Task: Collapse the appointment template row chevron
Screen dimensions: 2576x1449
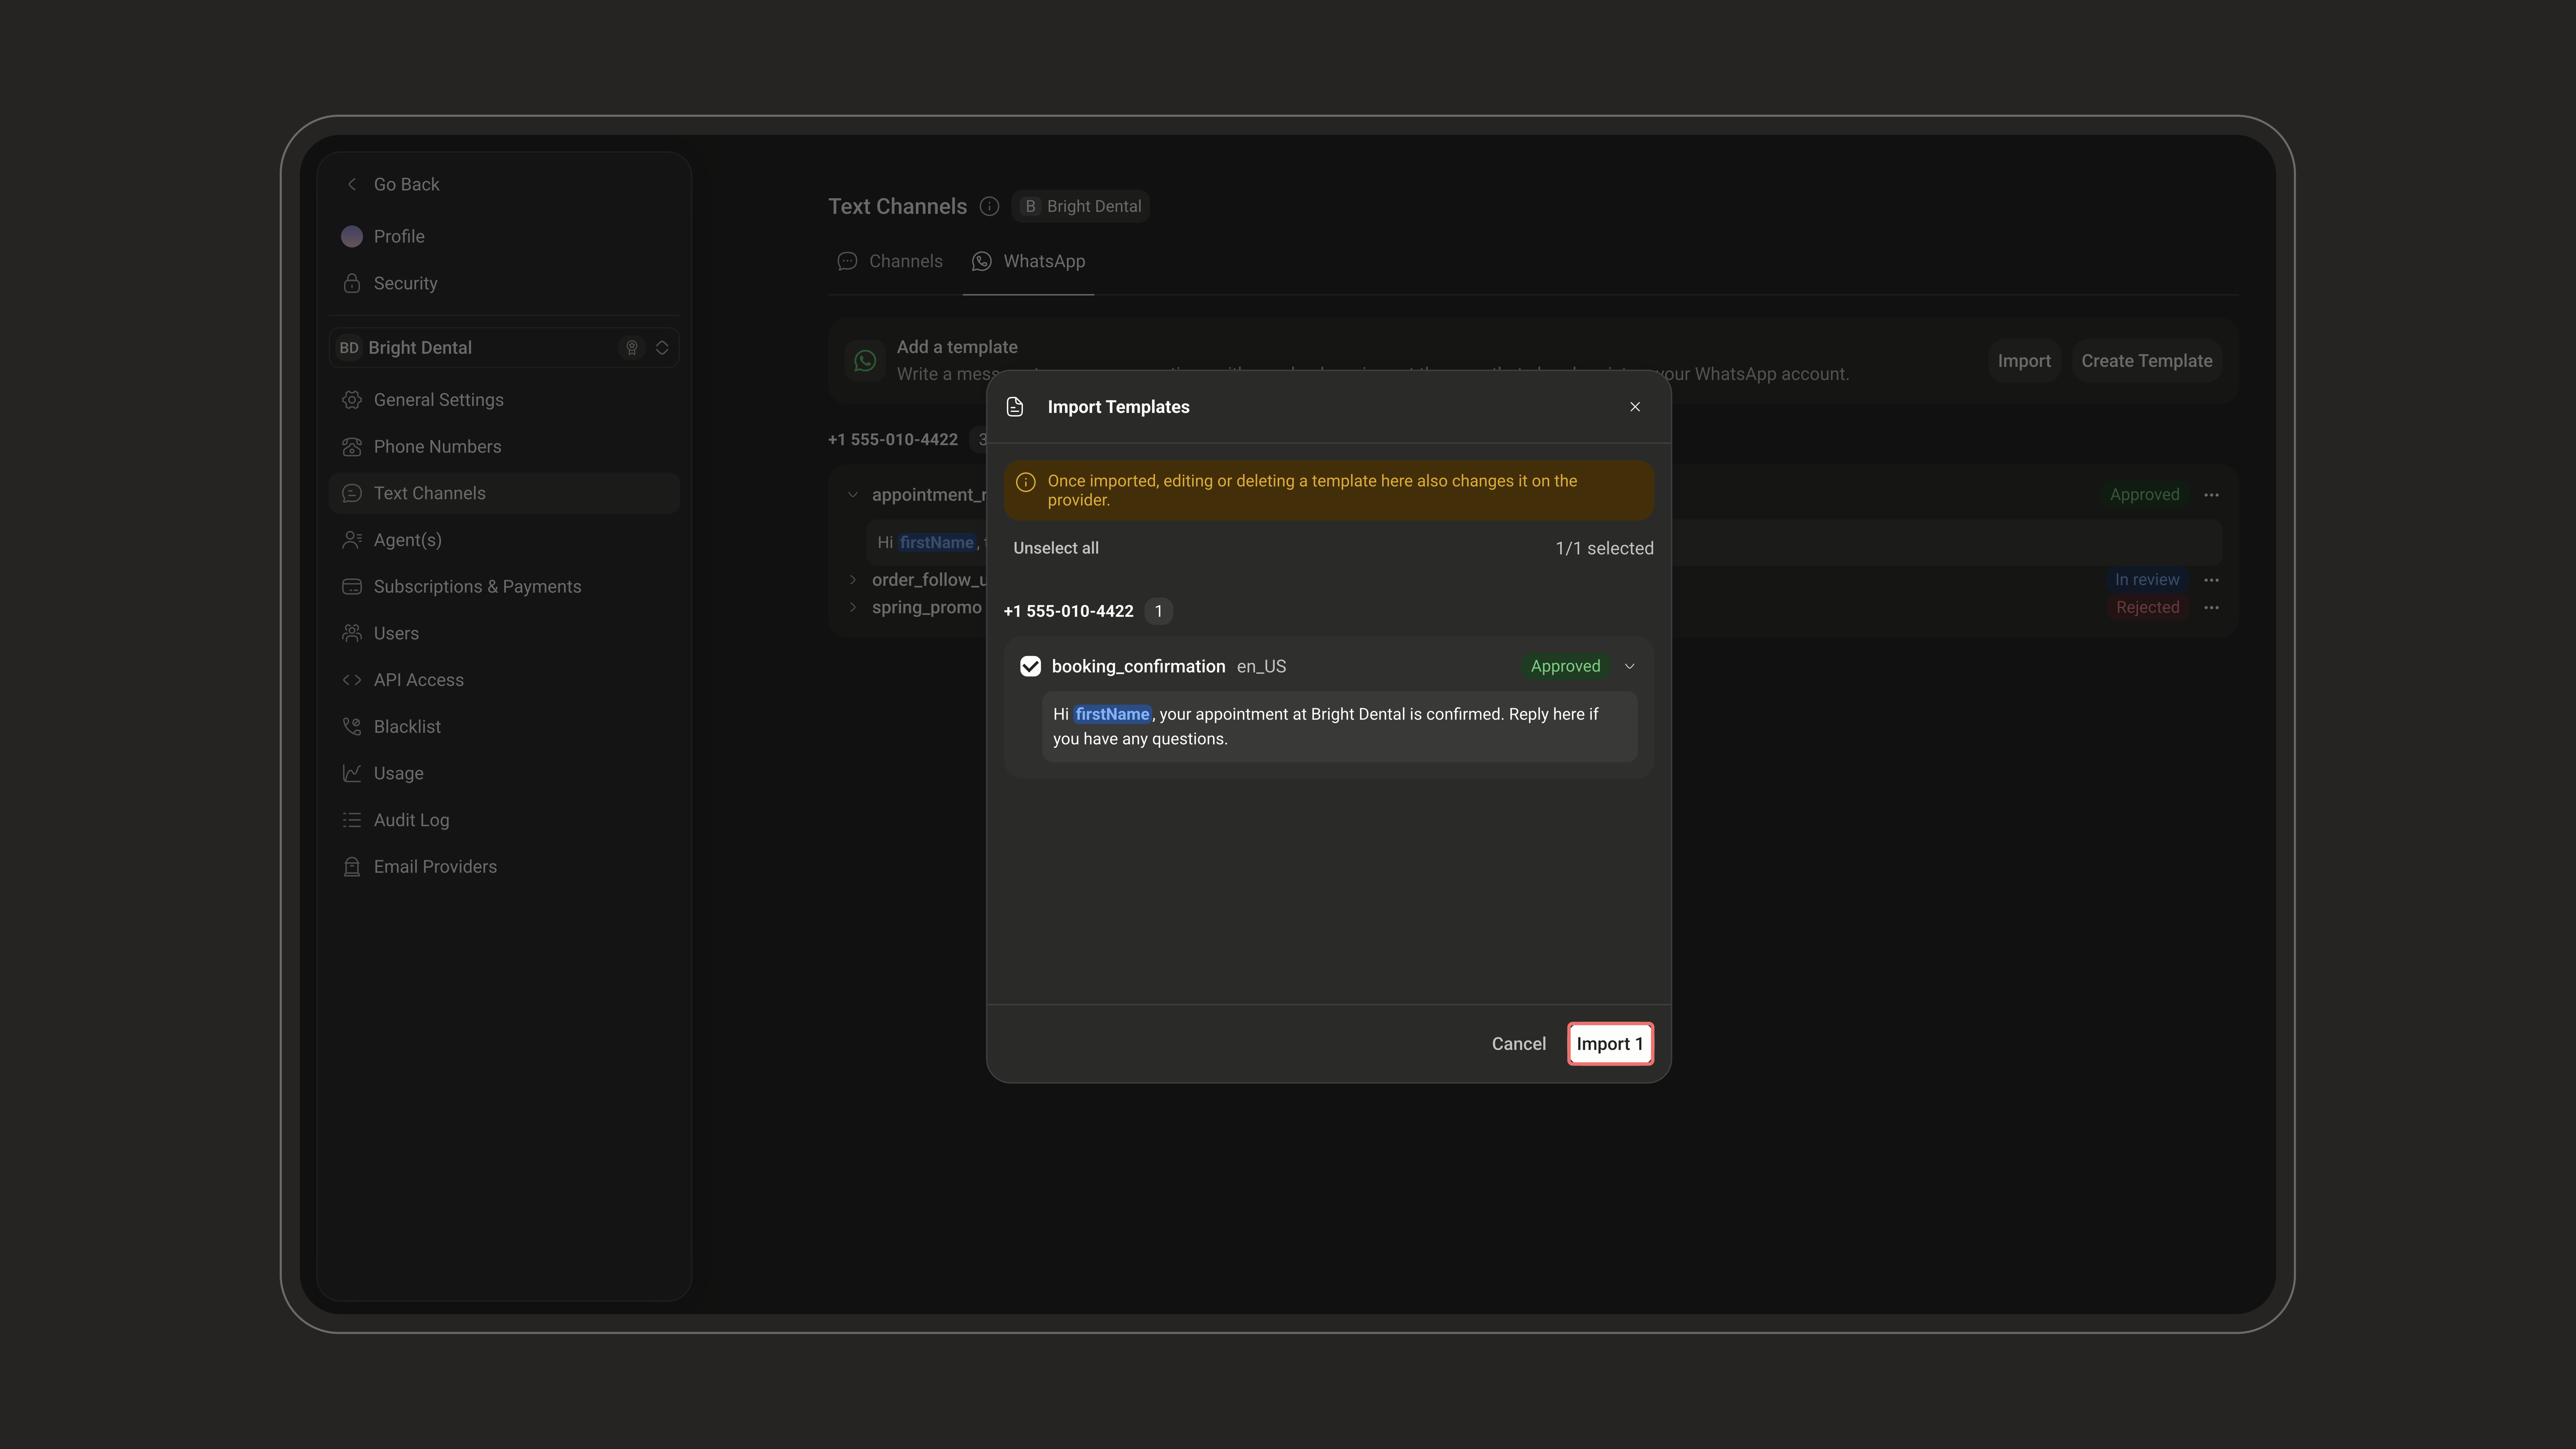Action: (853, 495)
